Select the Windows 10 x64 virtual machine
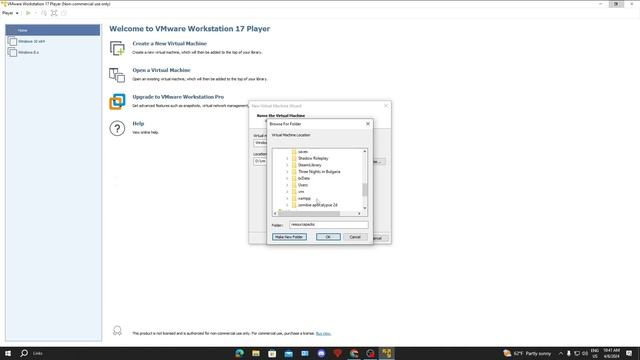This screenshot has width=640, height=360. 53,41
